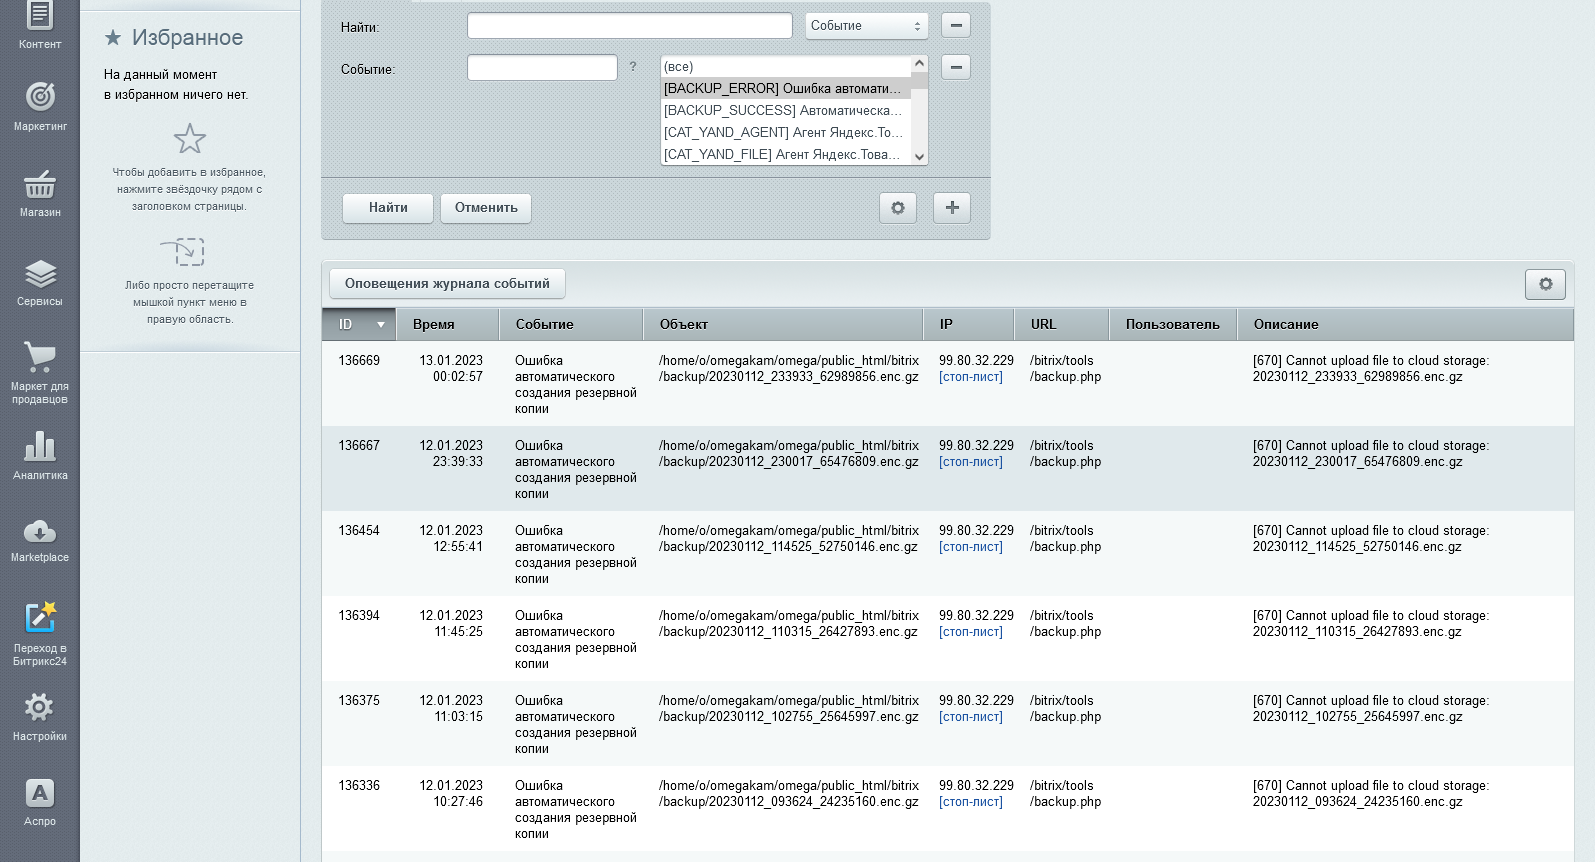Click Оповещения журнала событий button

click(447, 284)
